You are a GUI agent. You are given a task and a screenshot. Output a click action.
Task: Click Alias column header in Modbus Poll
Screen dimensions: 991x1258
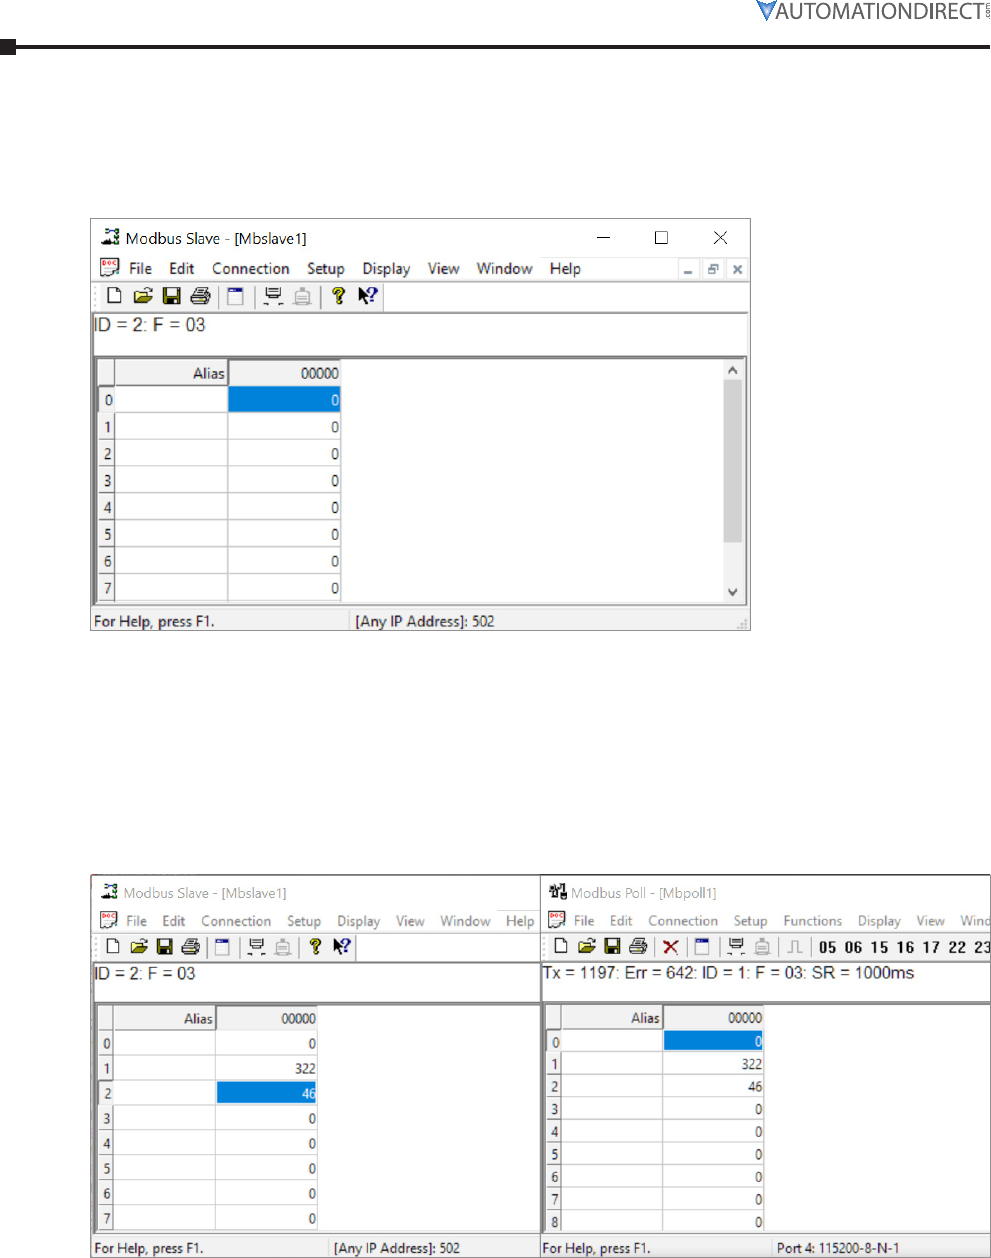(612, 1017)
